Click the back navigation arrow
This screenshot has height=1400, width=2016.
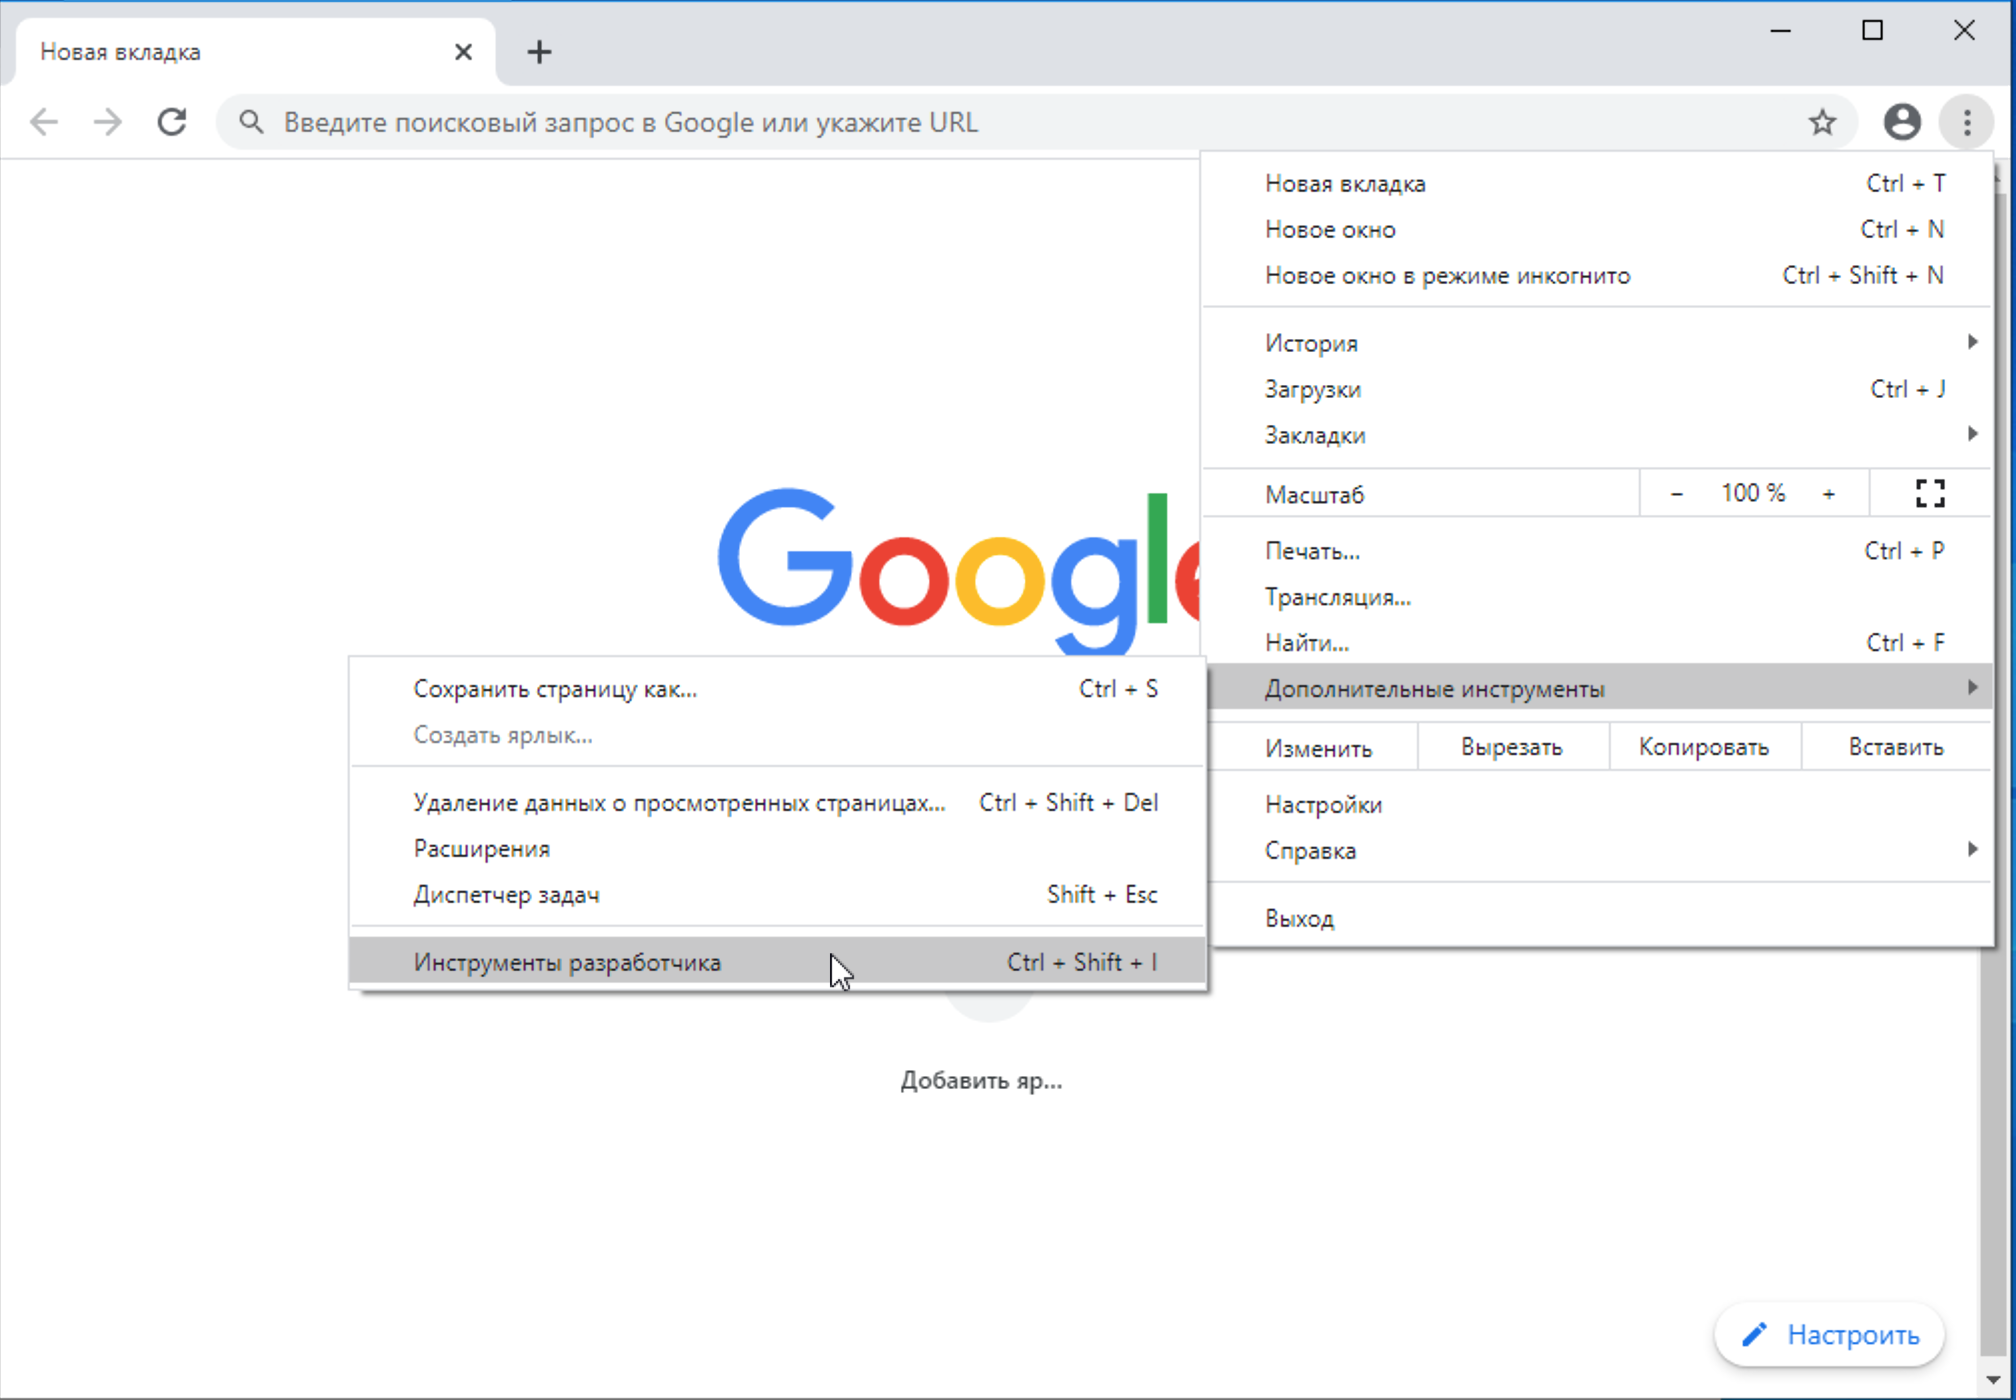44,122
